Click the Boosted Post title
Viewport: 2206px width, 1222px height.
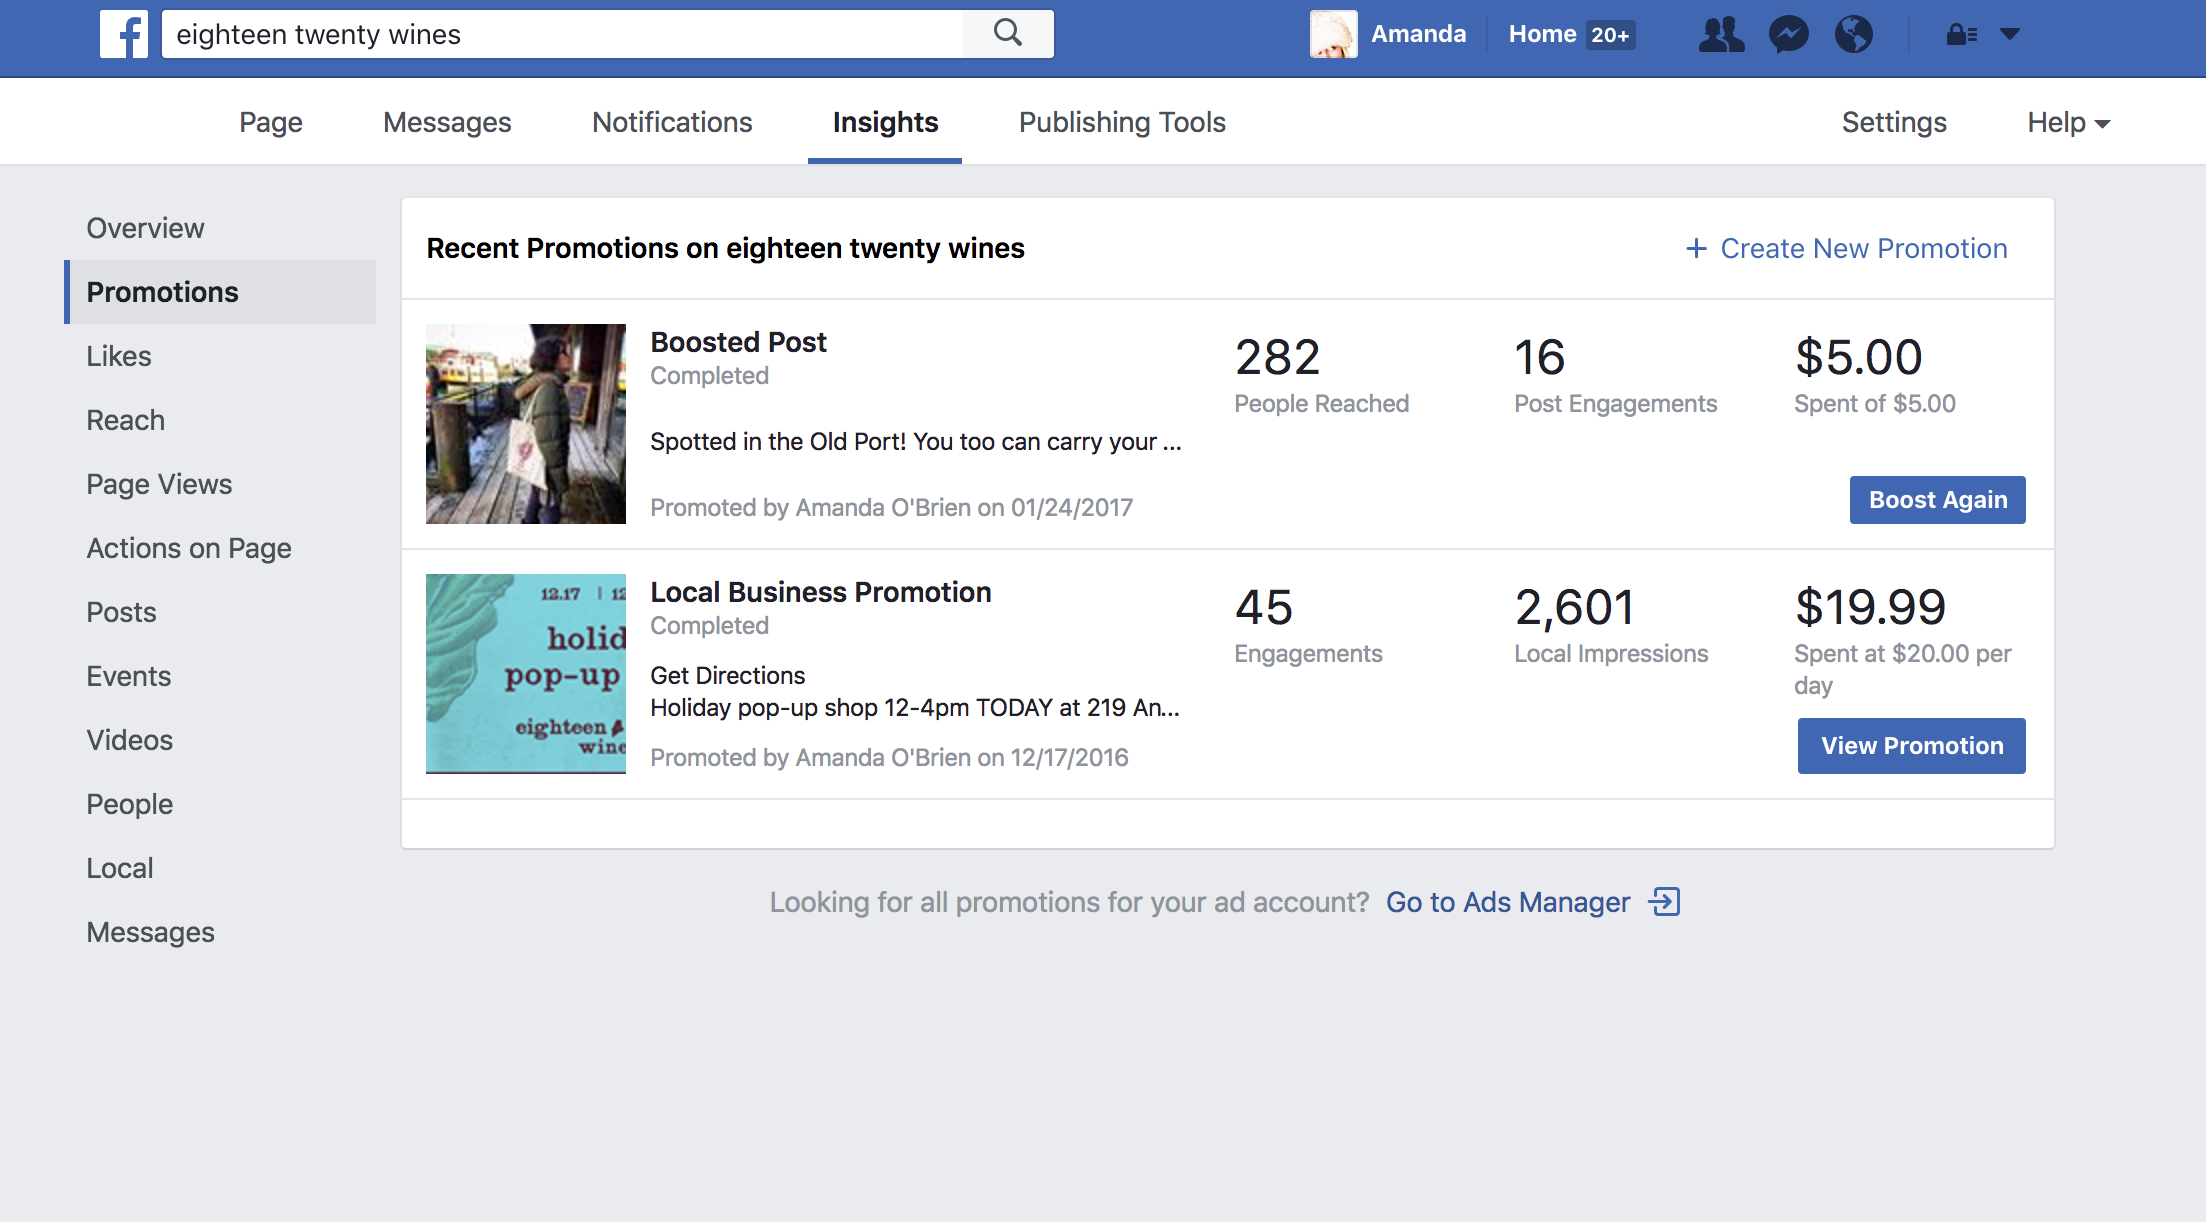tap(738, 342)
